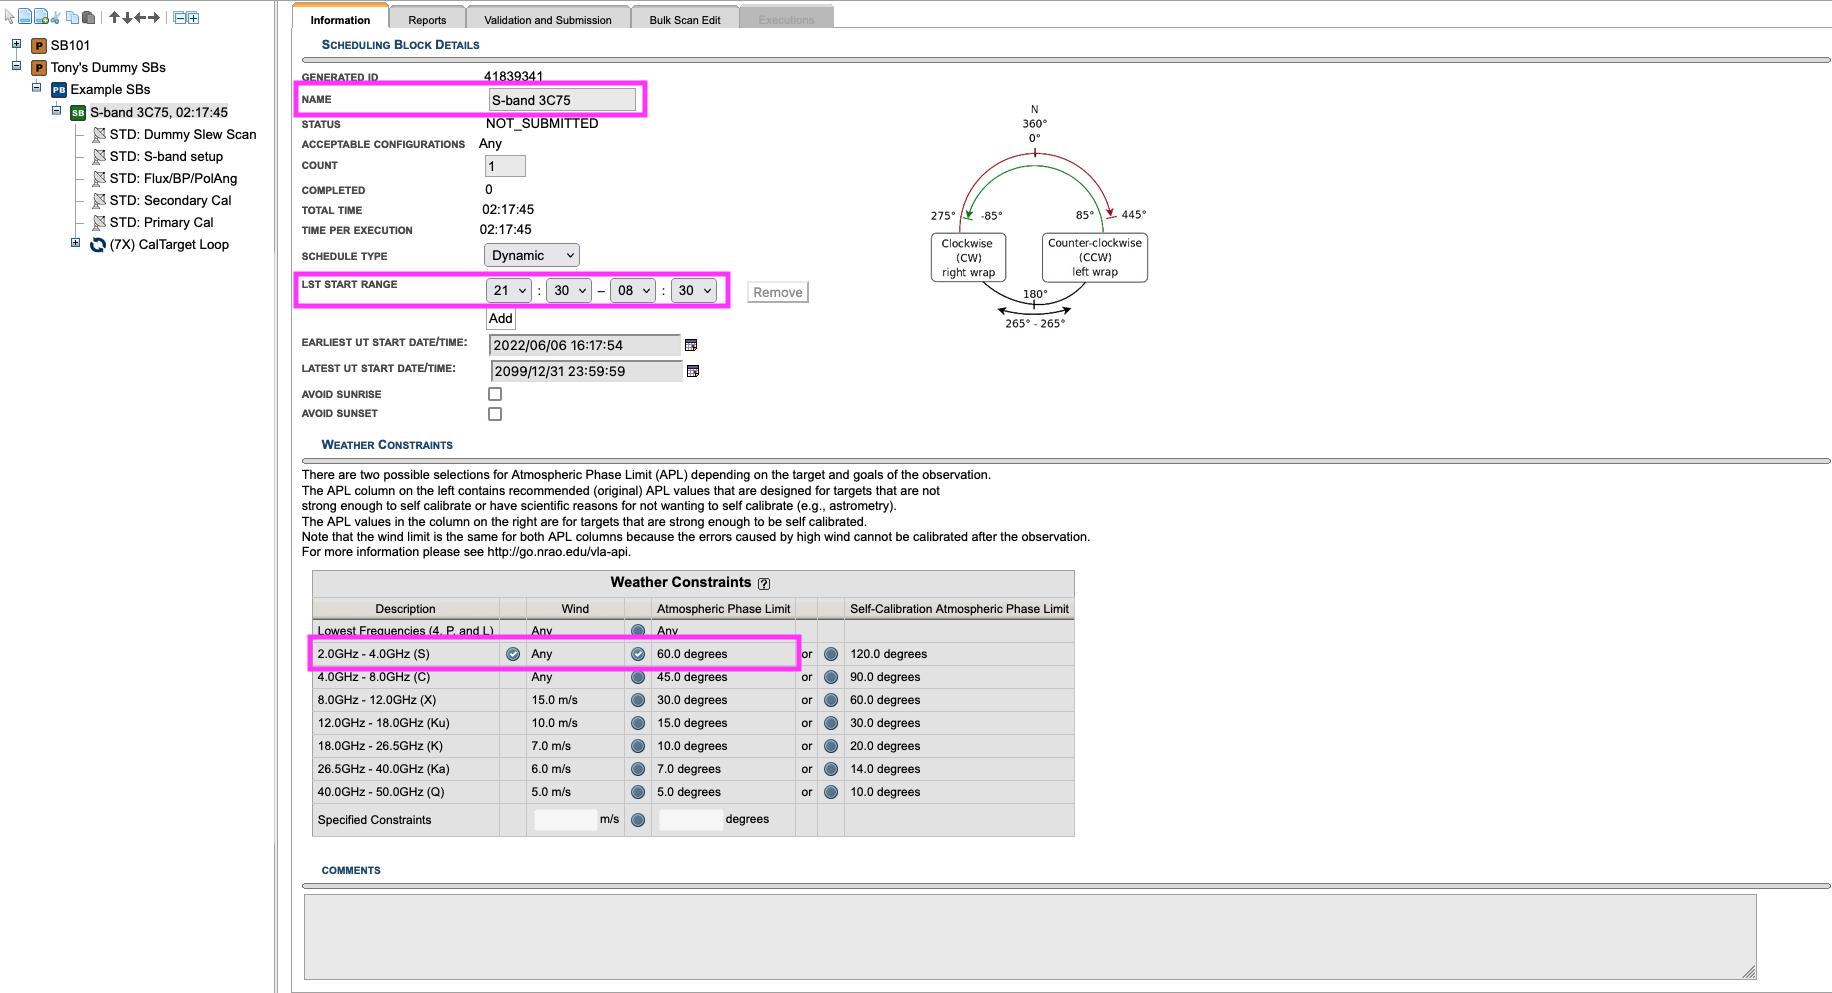
Task: Select Specified Constraints degrees radio button
Action: click(x=638, y=820)
